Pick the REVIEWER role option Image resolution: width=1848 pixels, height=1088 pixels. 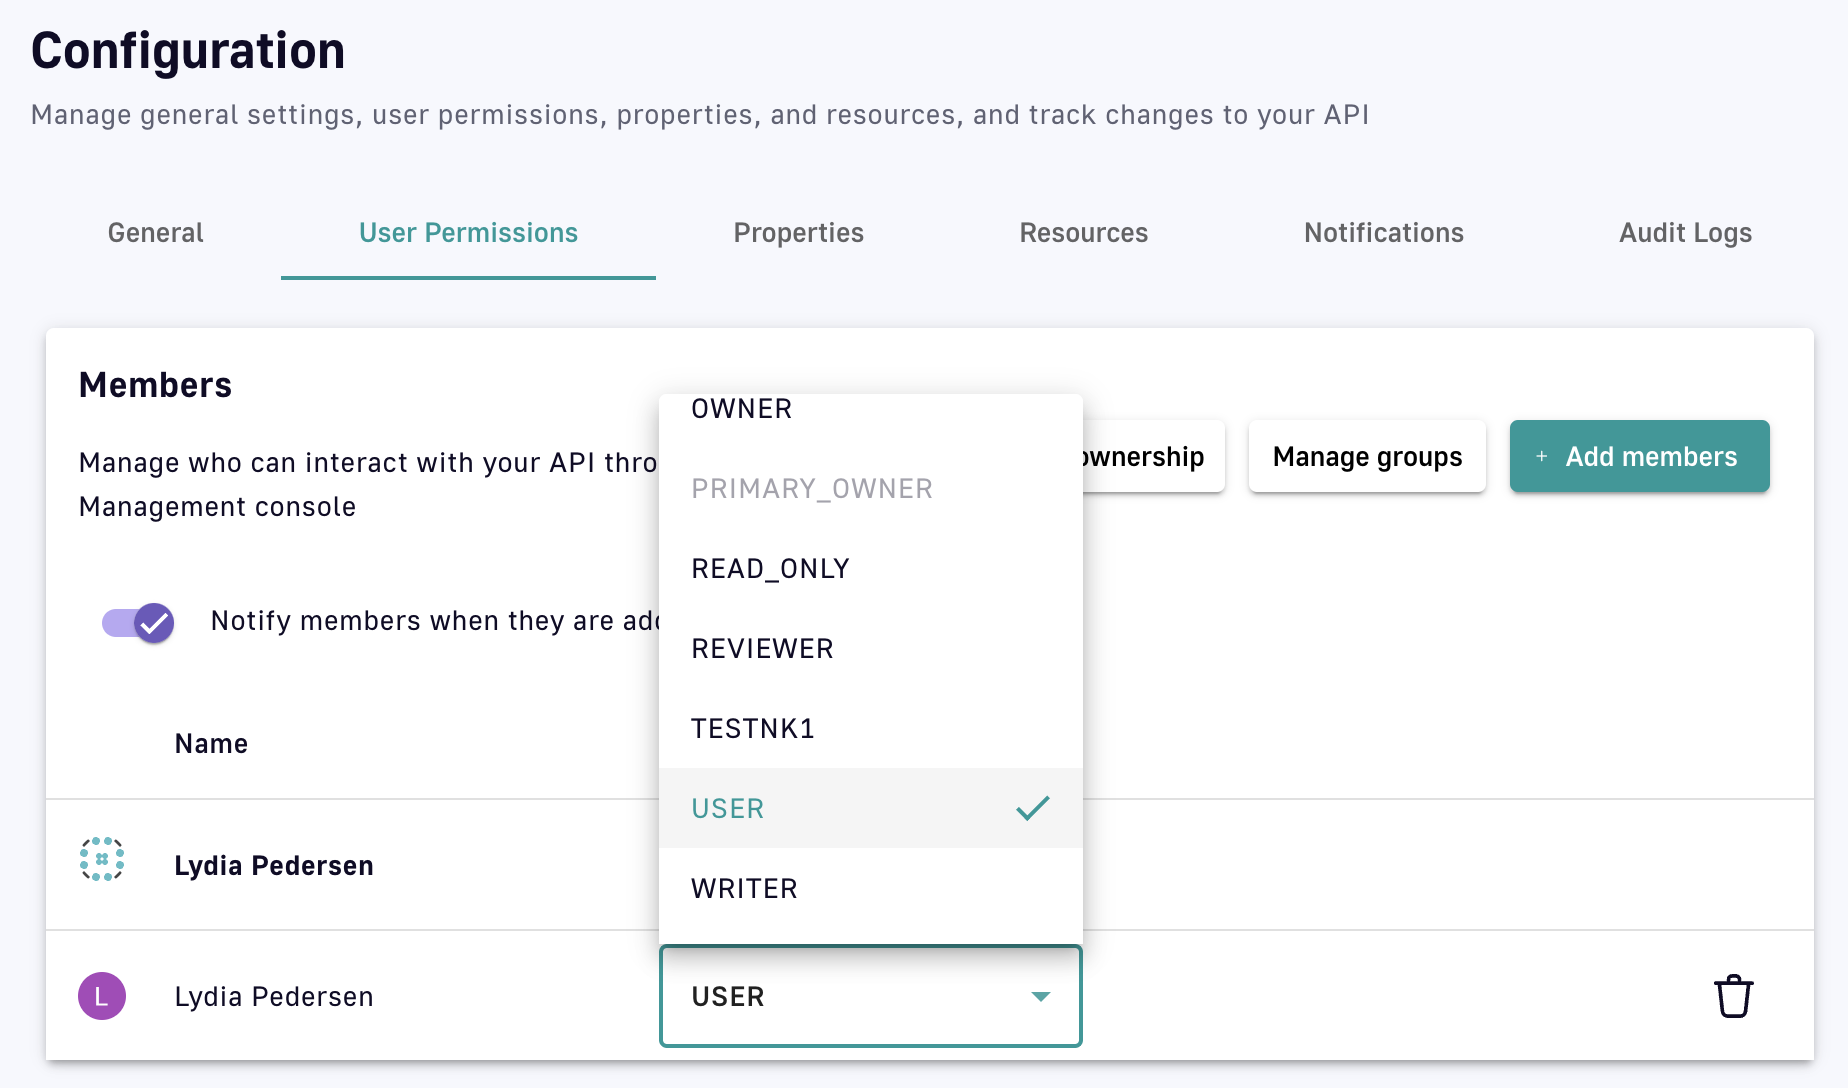(x=762, y=649)
